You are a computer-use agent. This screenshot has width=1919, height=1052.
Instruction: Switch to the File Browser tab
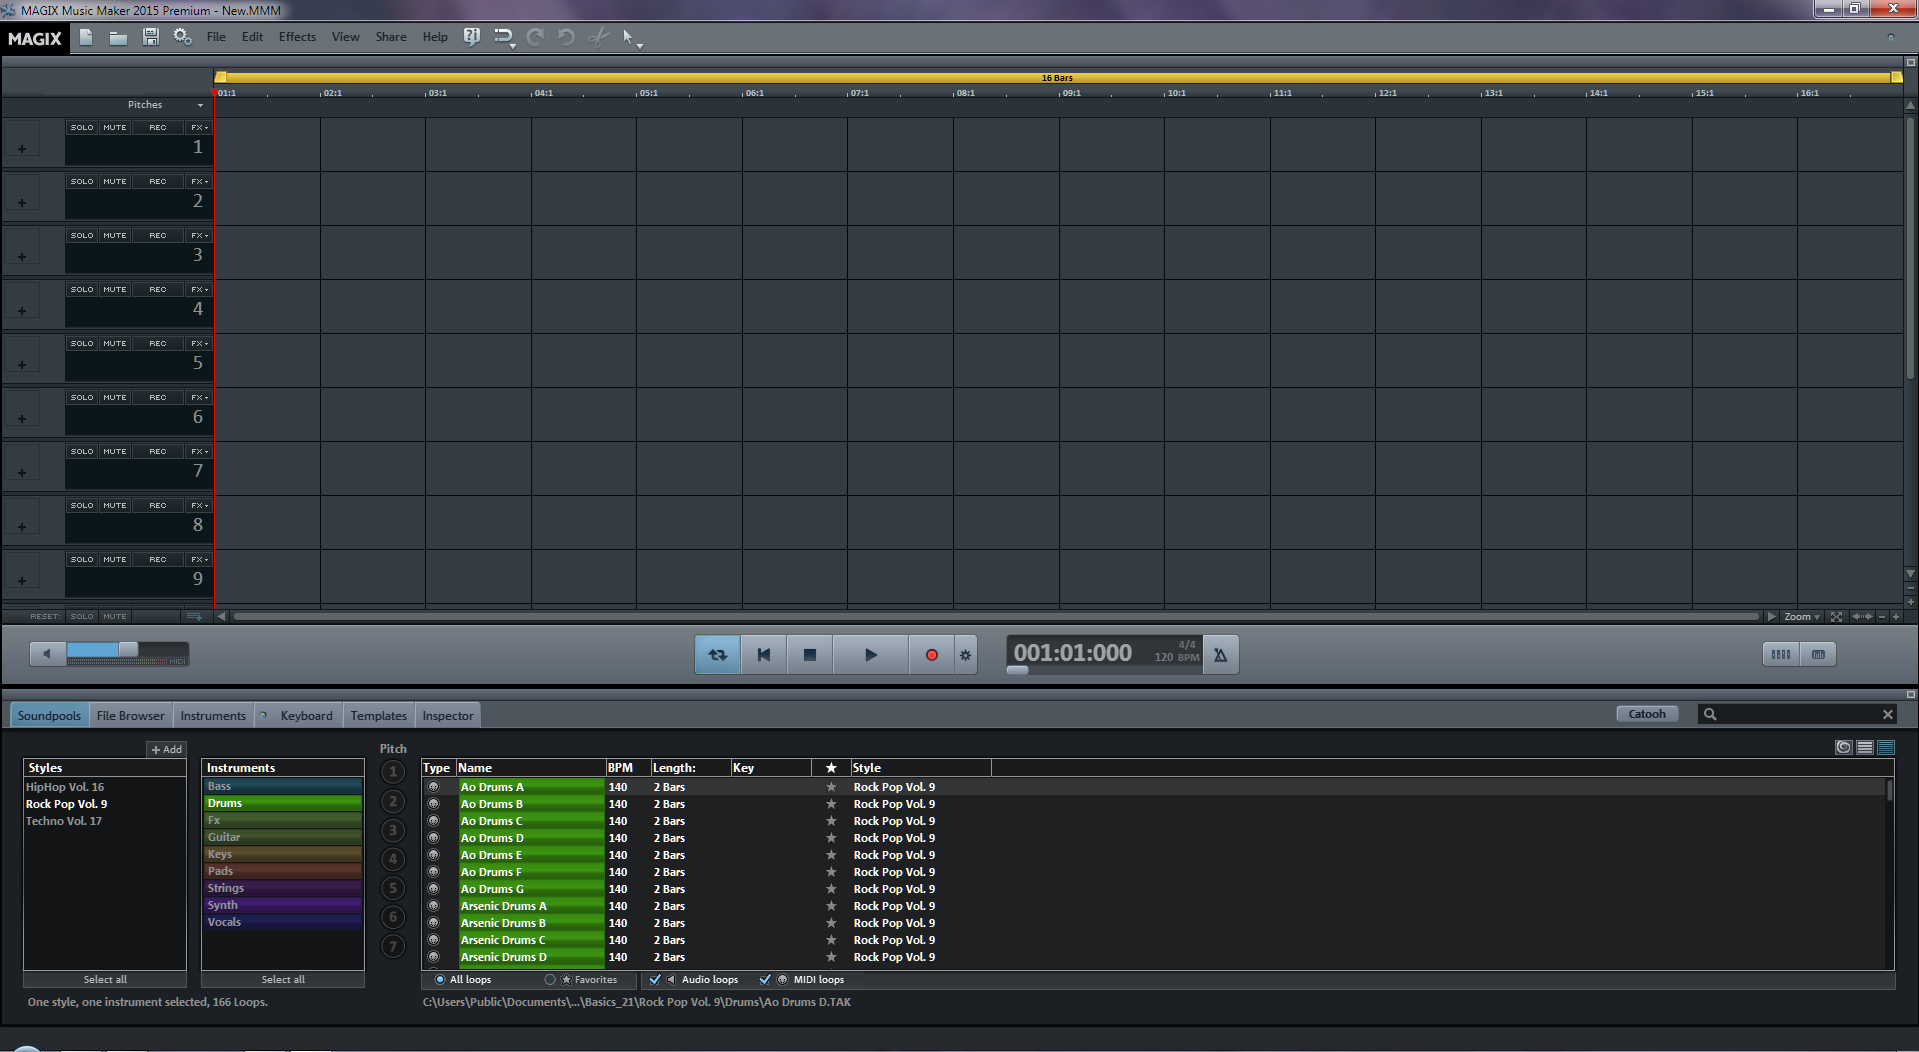tap(130, 715)
